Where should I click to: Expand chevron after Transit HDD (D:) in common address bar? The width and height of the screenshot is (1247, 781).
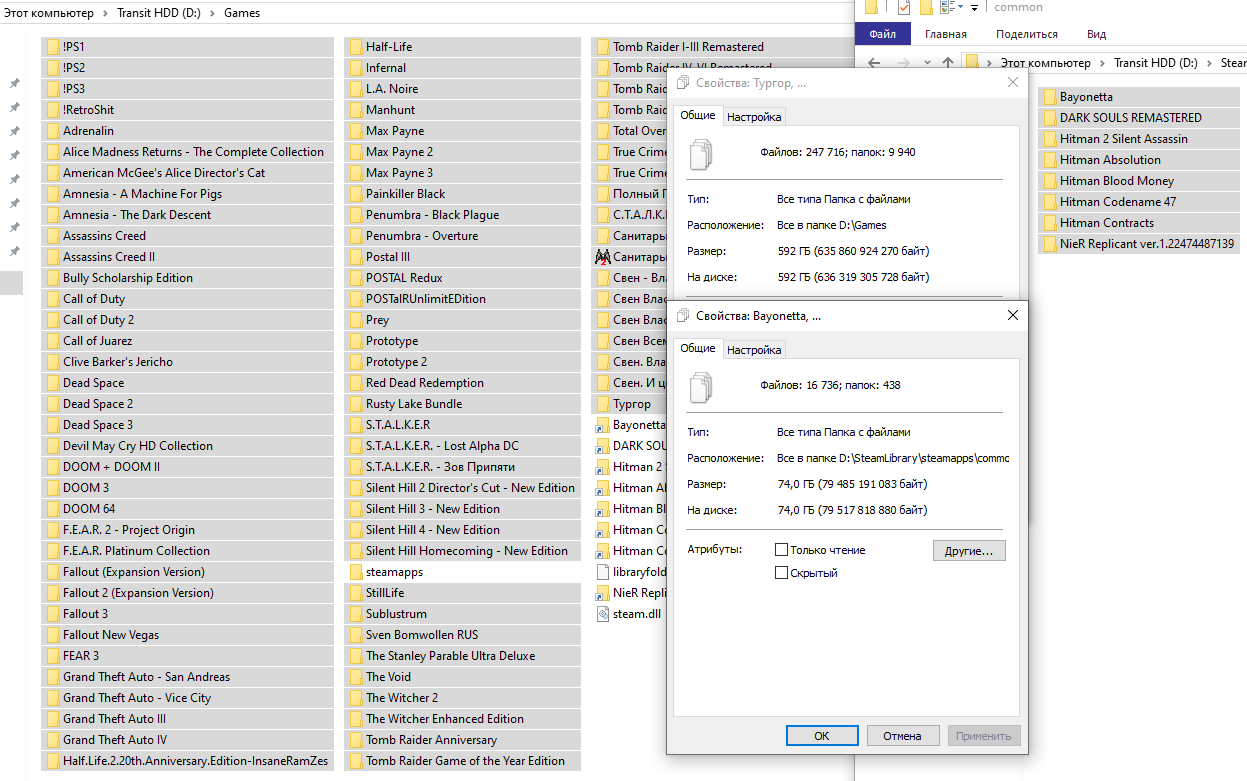[1209, 62]
